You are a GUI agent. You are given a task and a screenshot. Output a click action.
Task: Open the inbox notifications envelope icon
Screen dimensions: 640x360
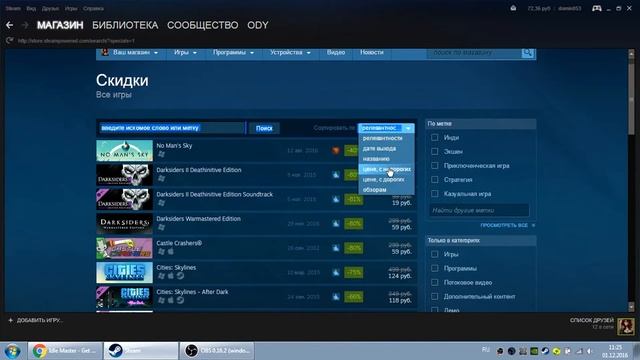point(513,8)
